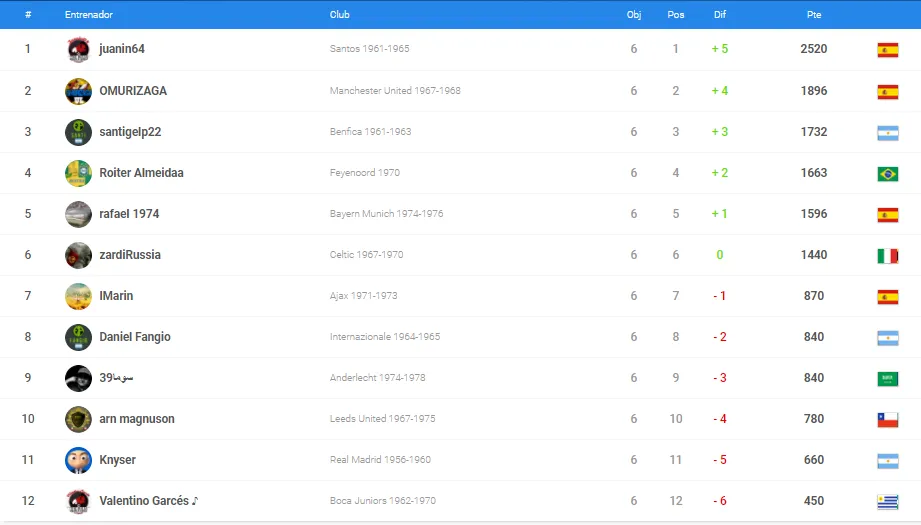Click the Knyser manager name
921x525 pixels.
tap(117, 460)
